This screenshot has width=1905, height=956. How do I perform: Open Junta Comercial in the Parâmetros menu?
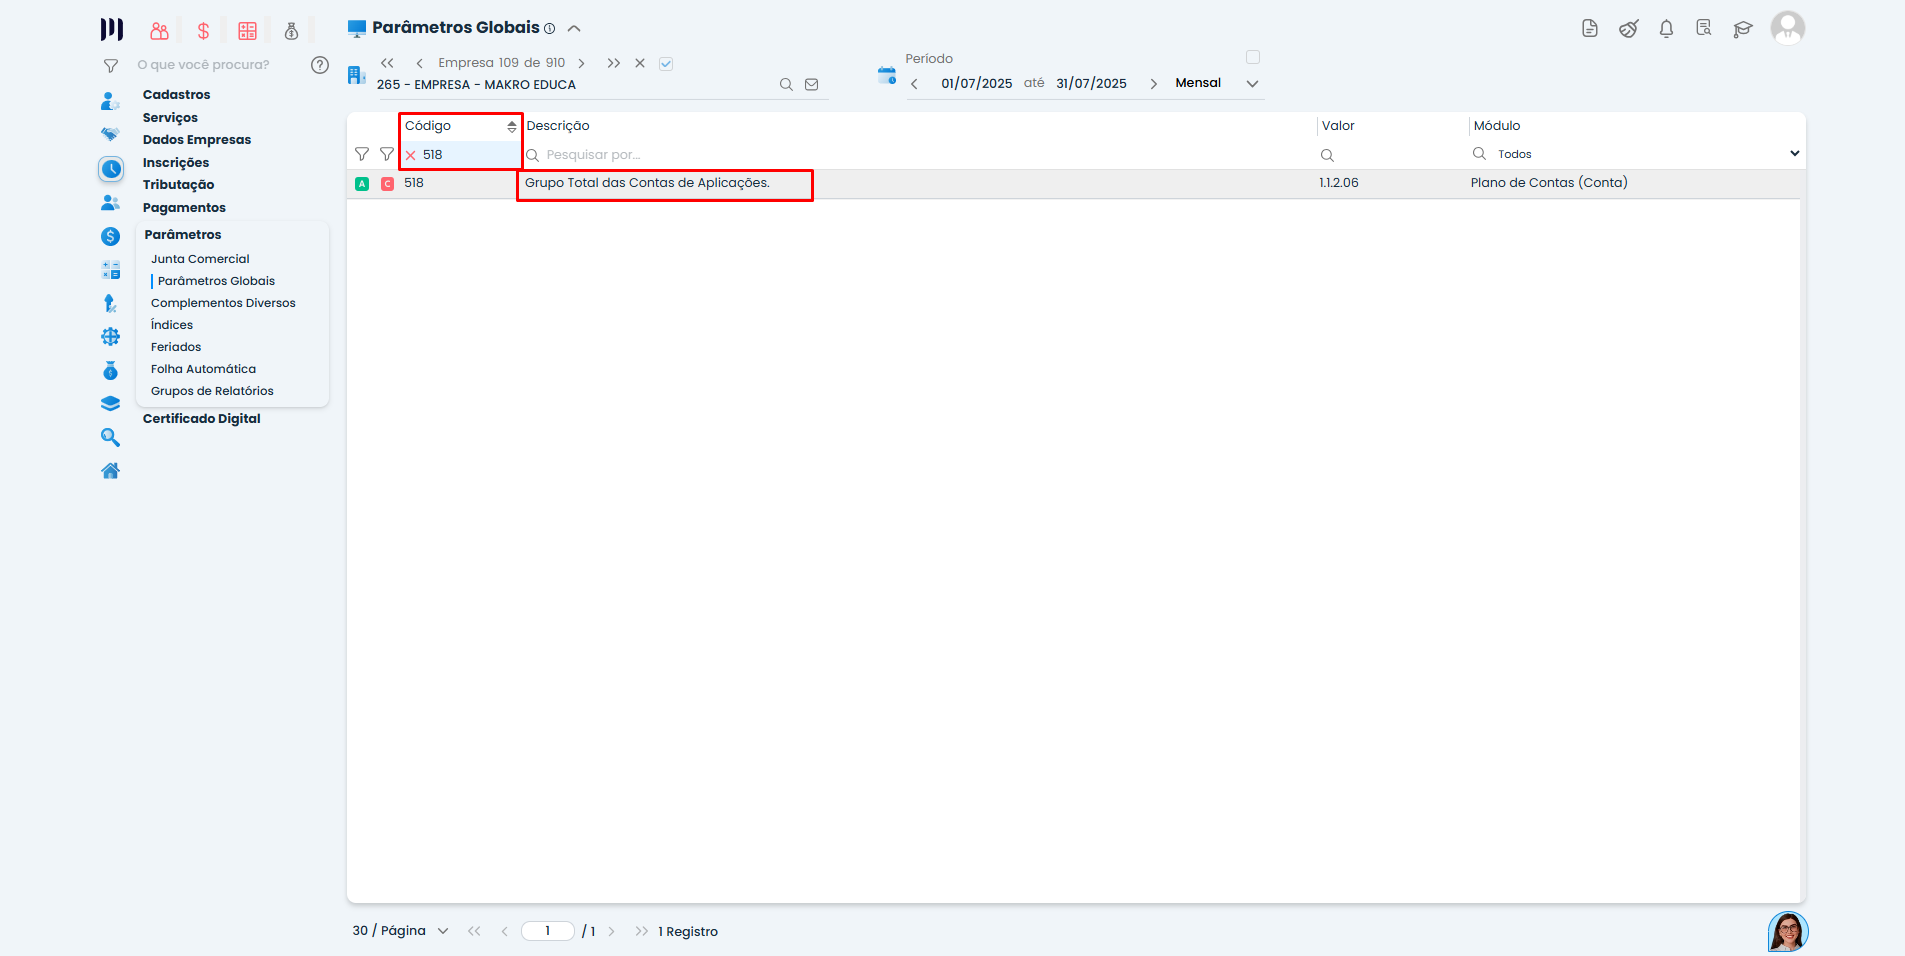200,259
